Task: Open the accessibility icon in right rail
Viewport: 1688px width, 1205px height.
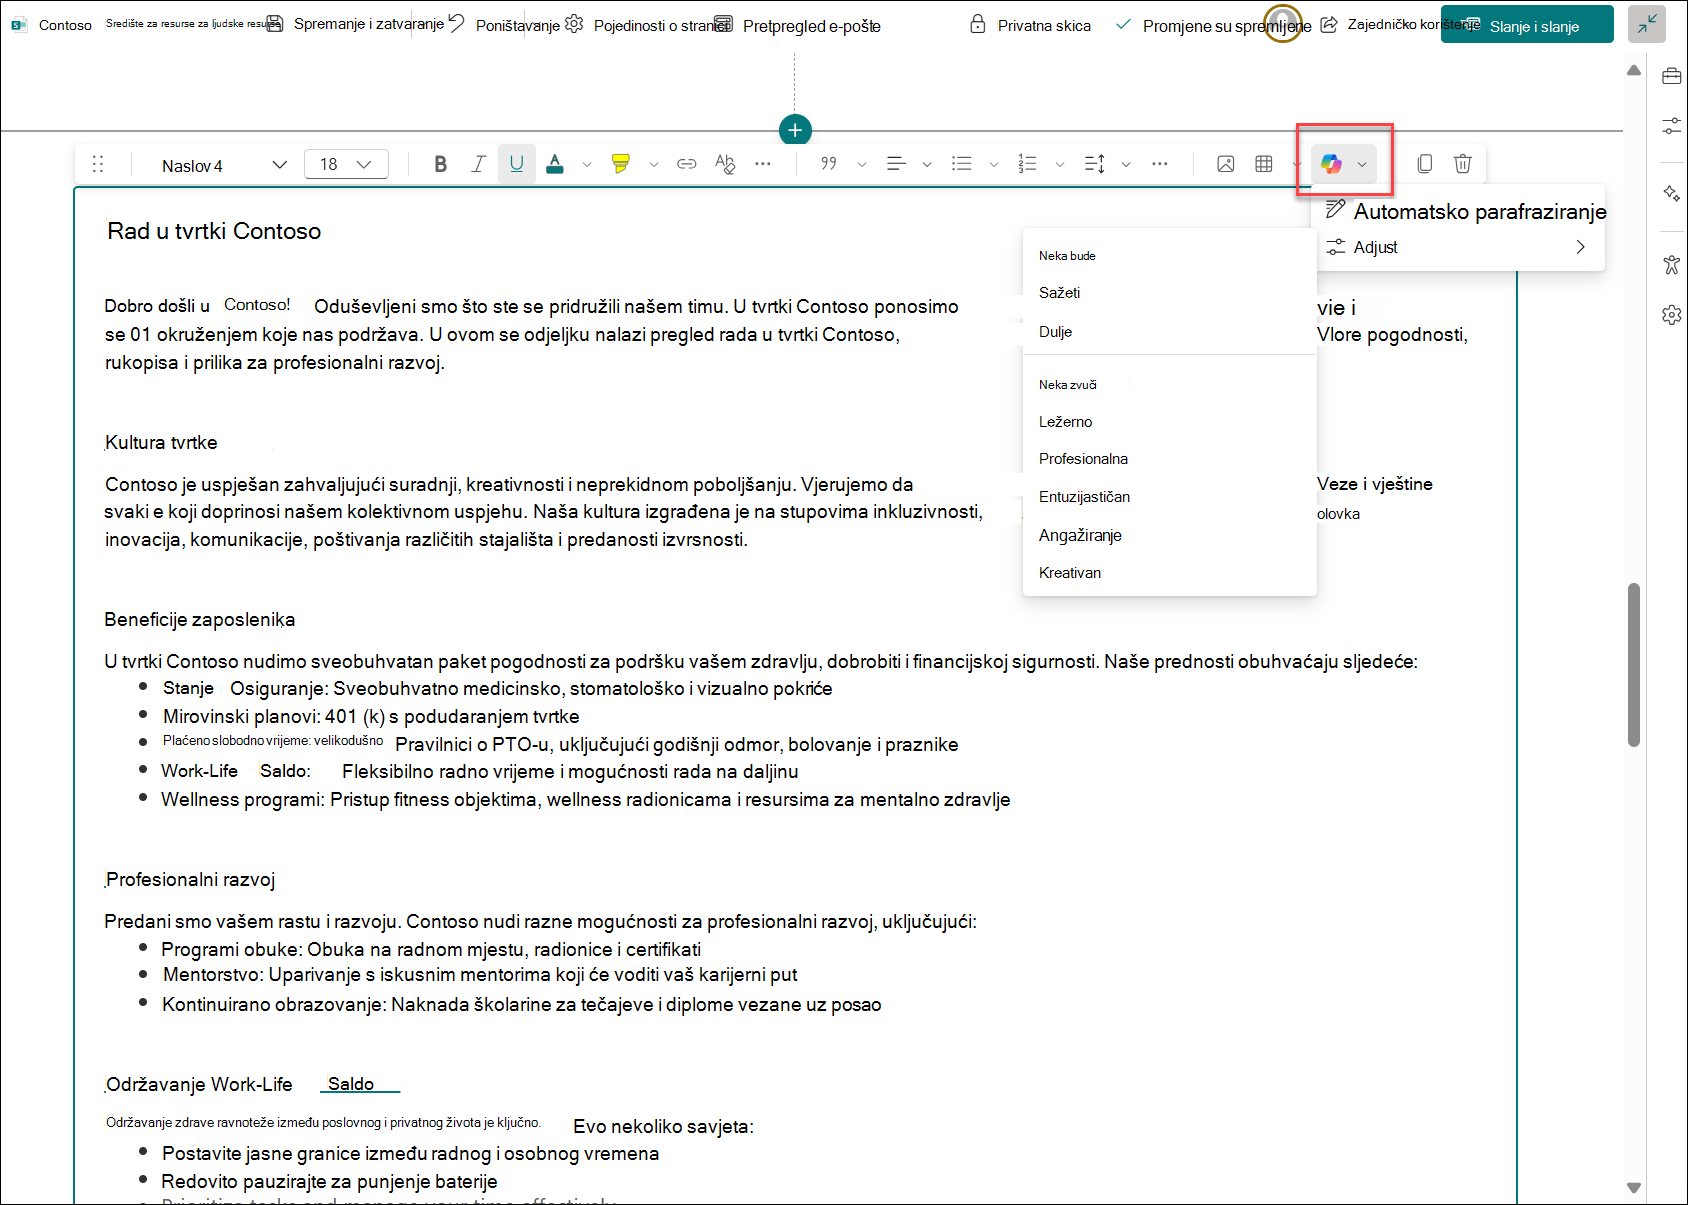Action: [x=1671, y=264]
